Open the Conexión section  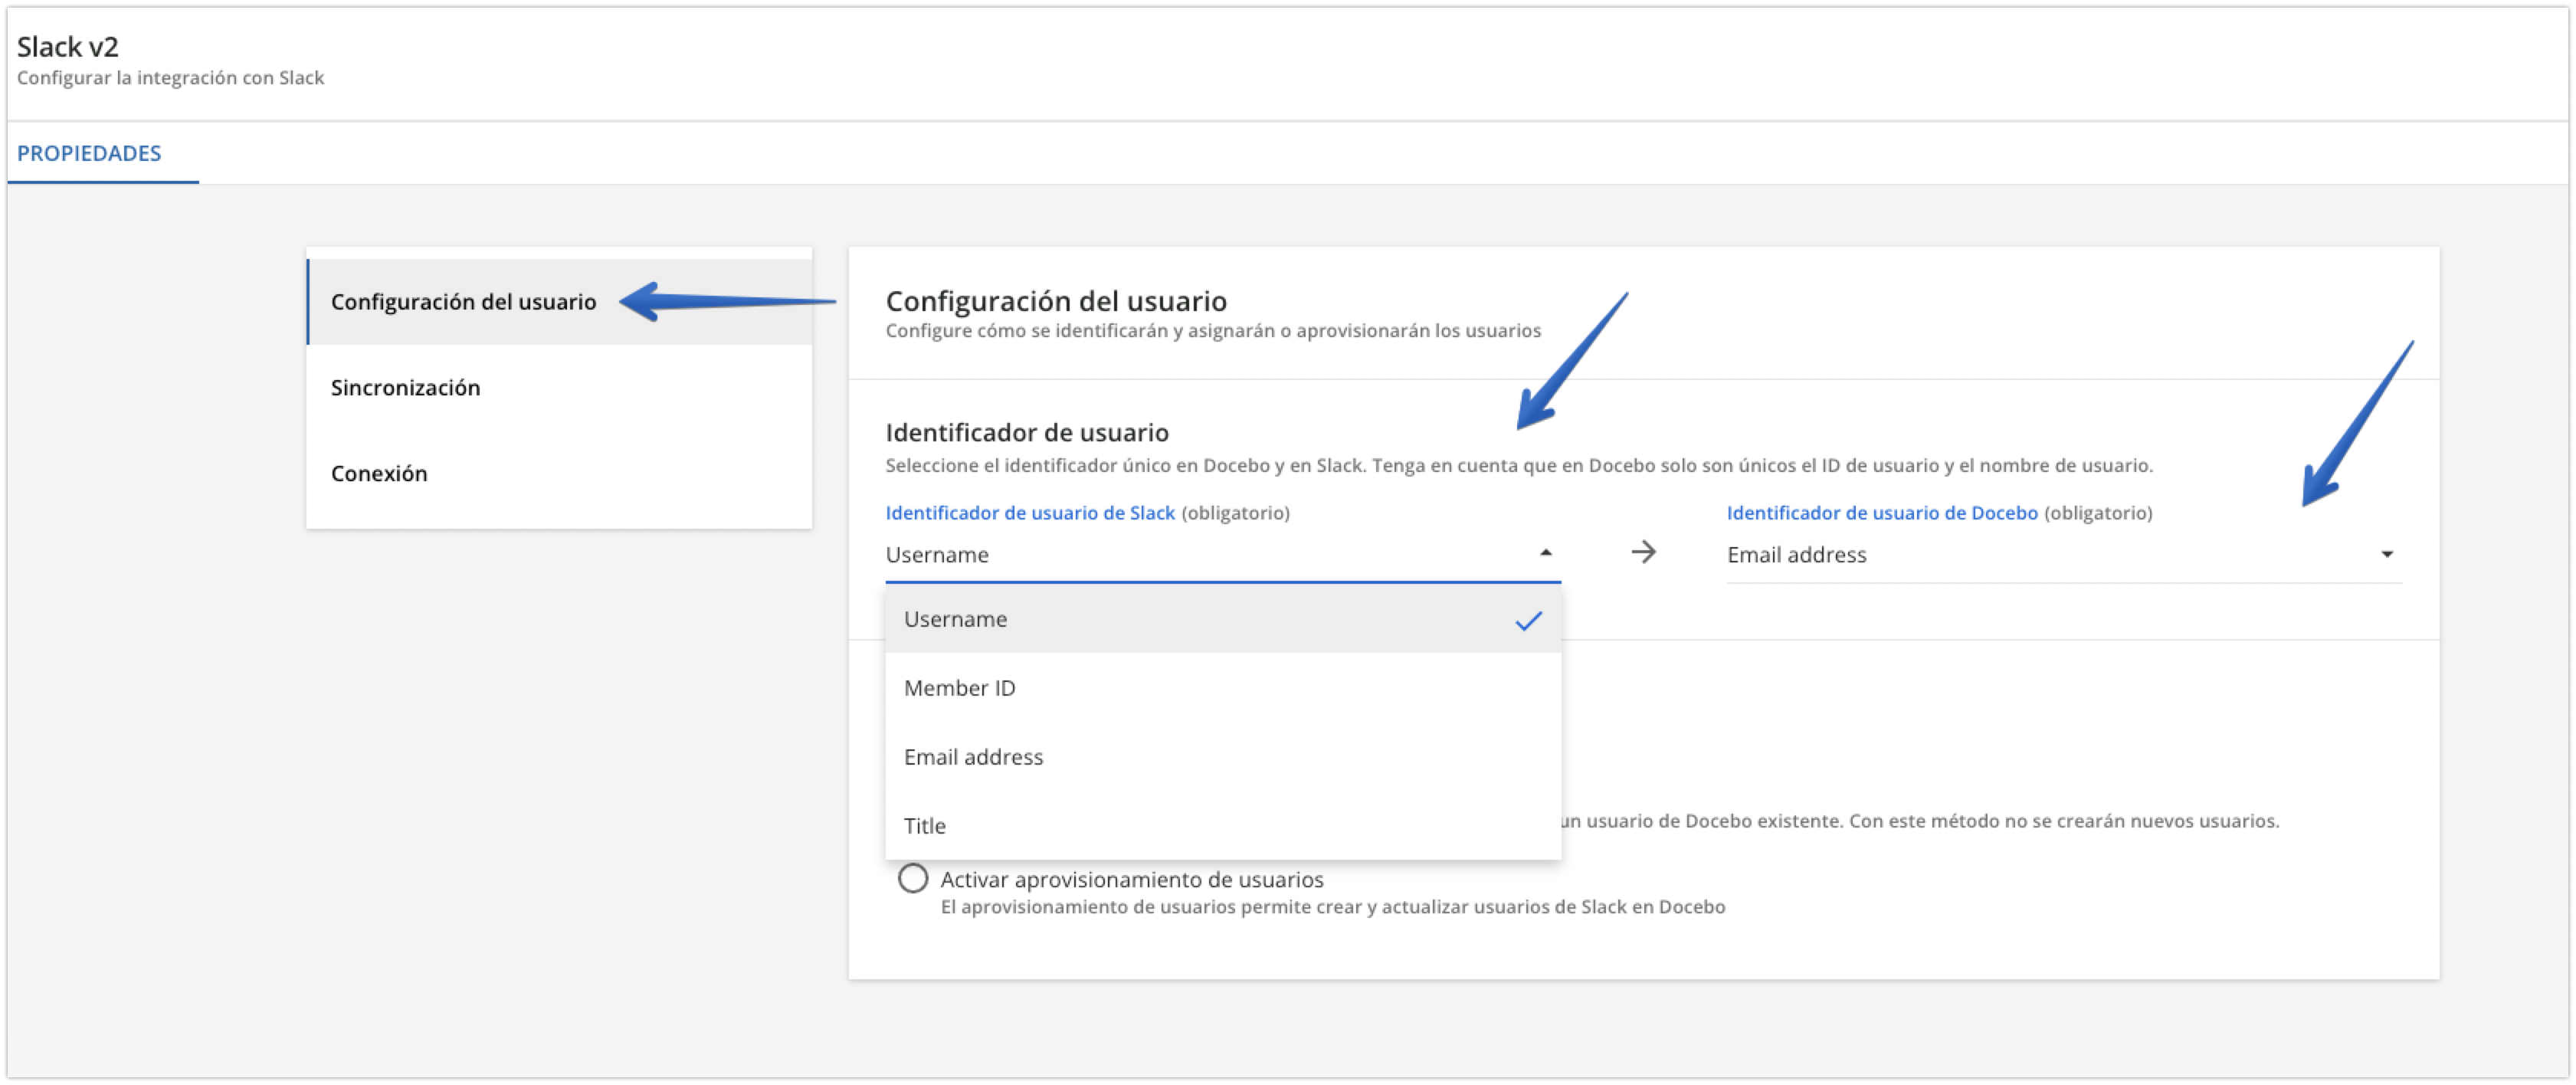[378, 473]
